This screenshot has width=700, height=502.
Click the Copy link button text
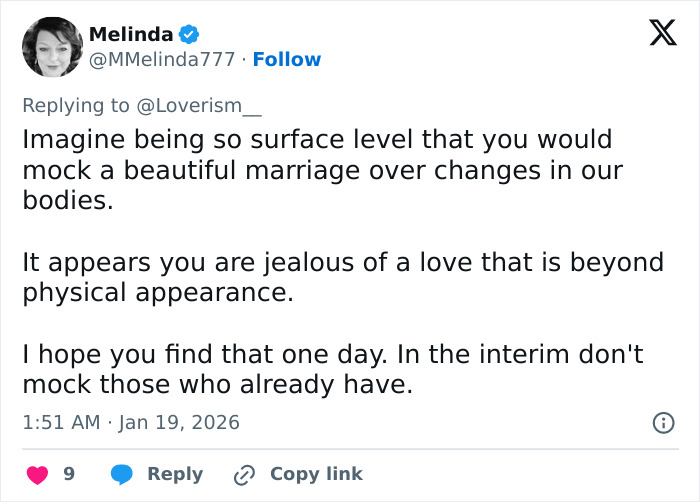point(316,474)
